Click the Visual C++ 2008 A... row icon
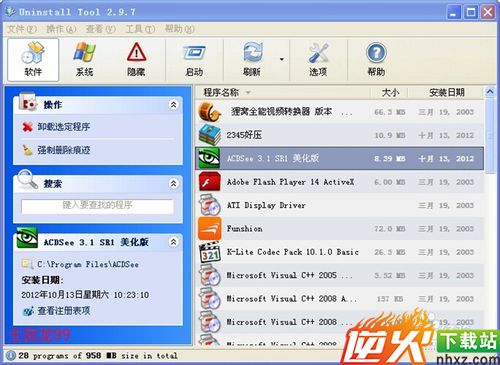This screenshot has height=365, width=500. point(210,298)
